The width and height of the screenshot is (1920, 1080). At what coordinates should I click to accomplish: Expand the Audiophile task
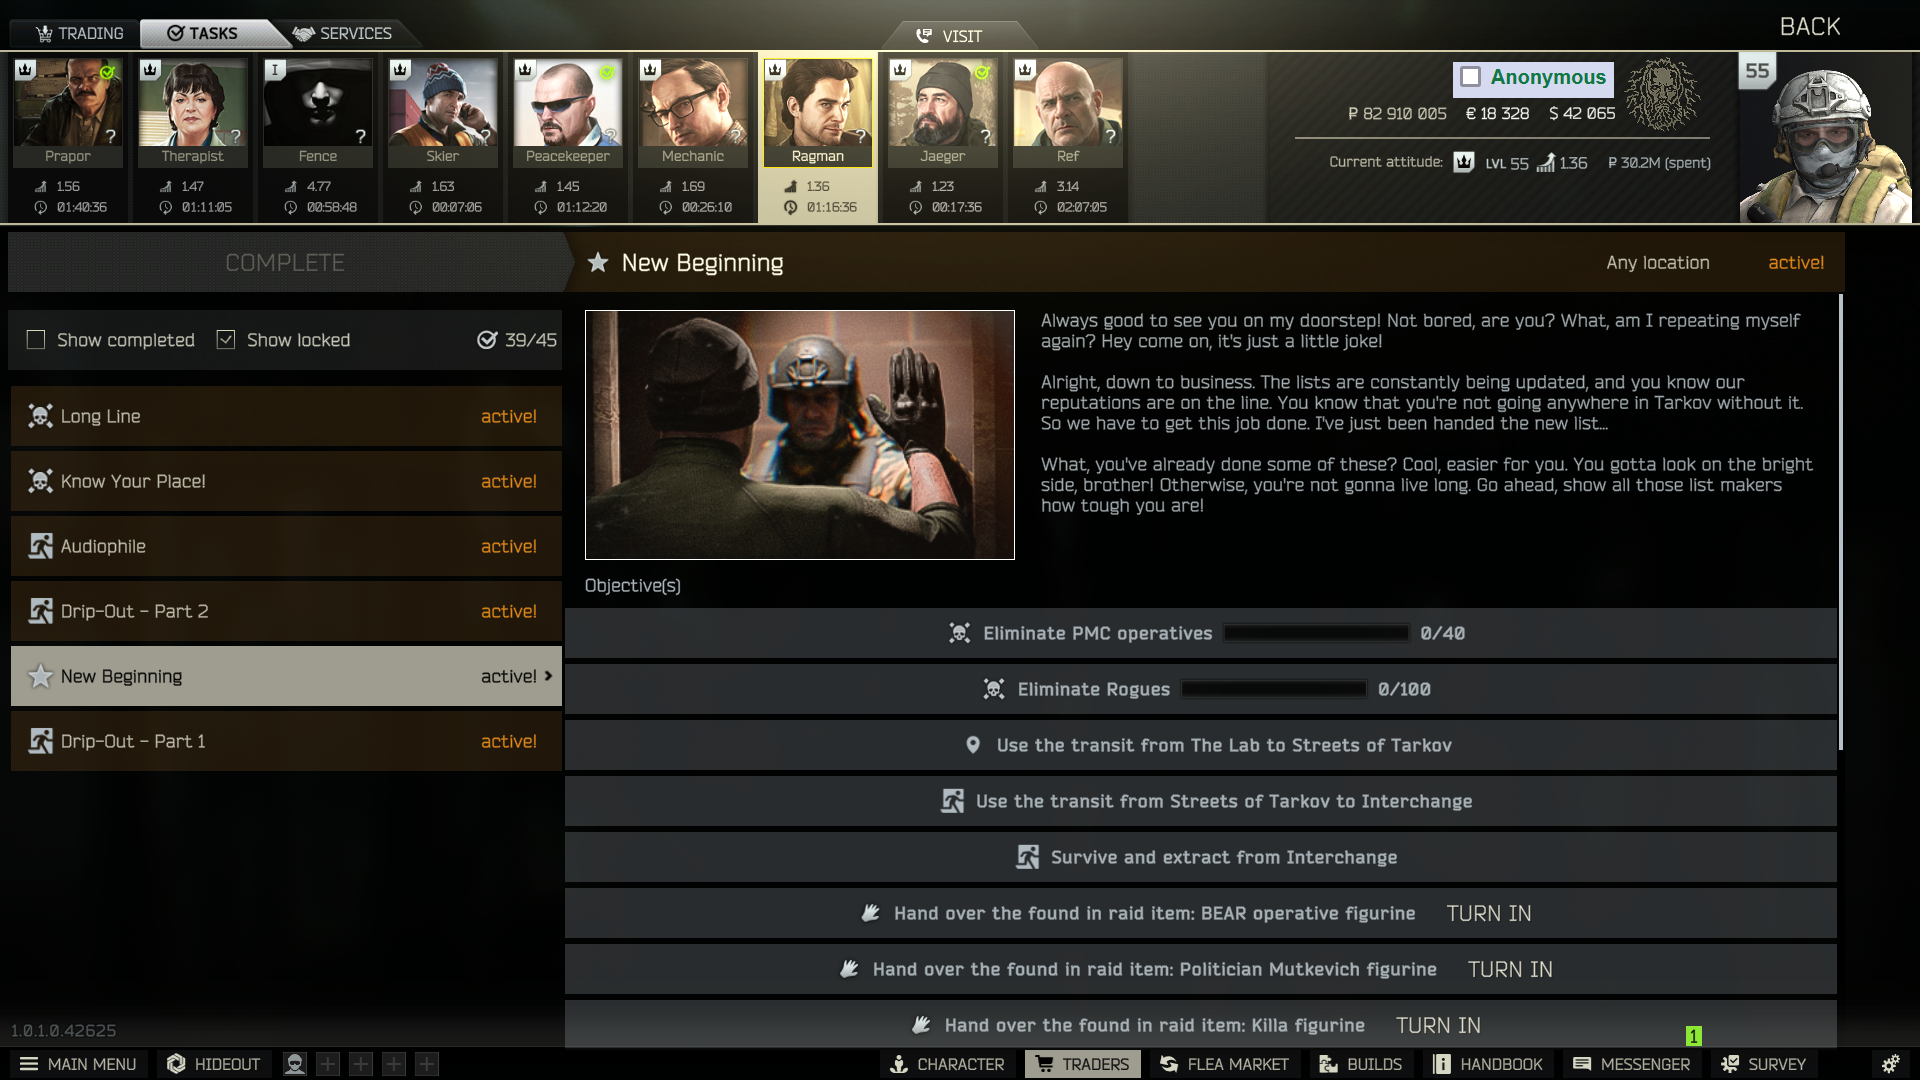click(x=286, y=546)
